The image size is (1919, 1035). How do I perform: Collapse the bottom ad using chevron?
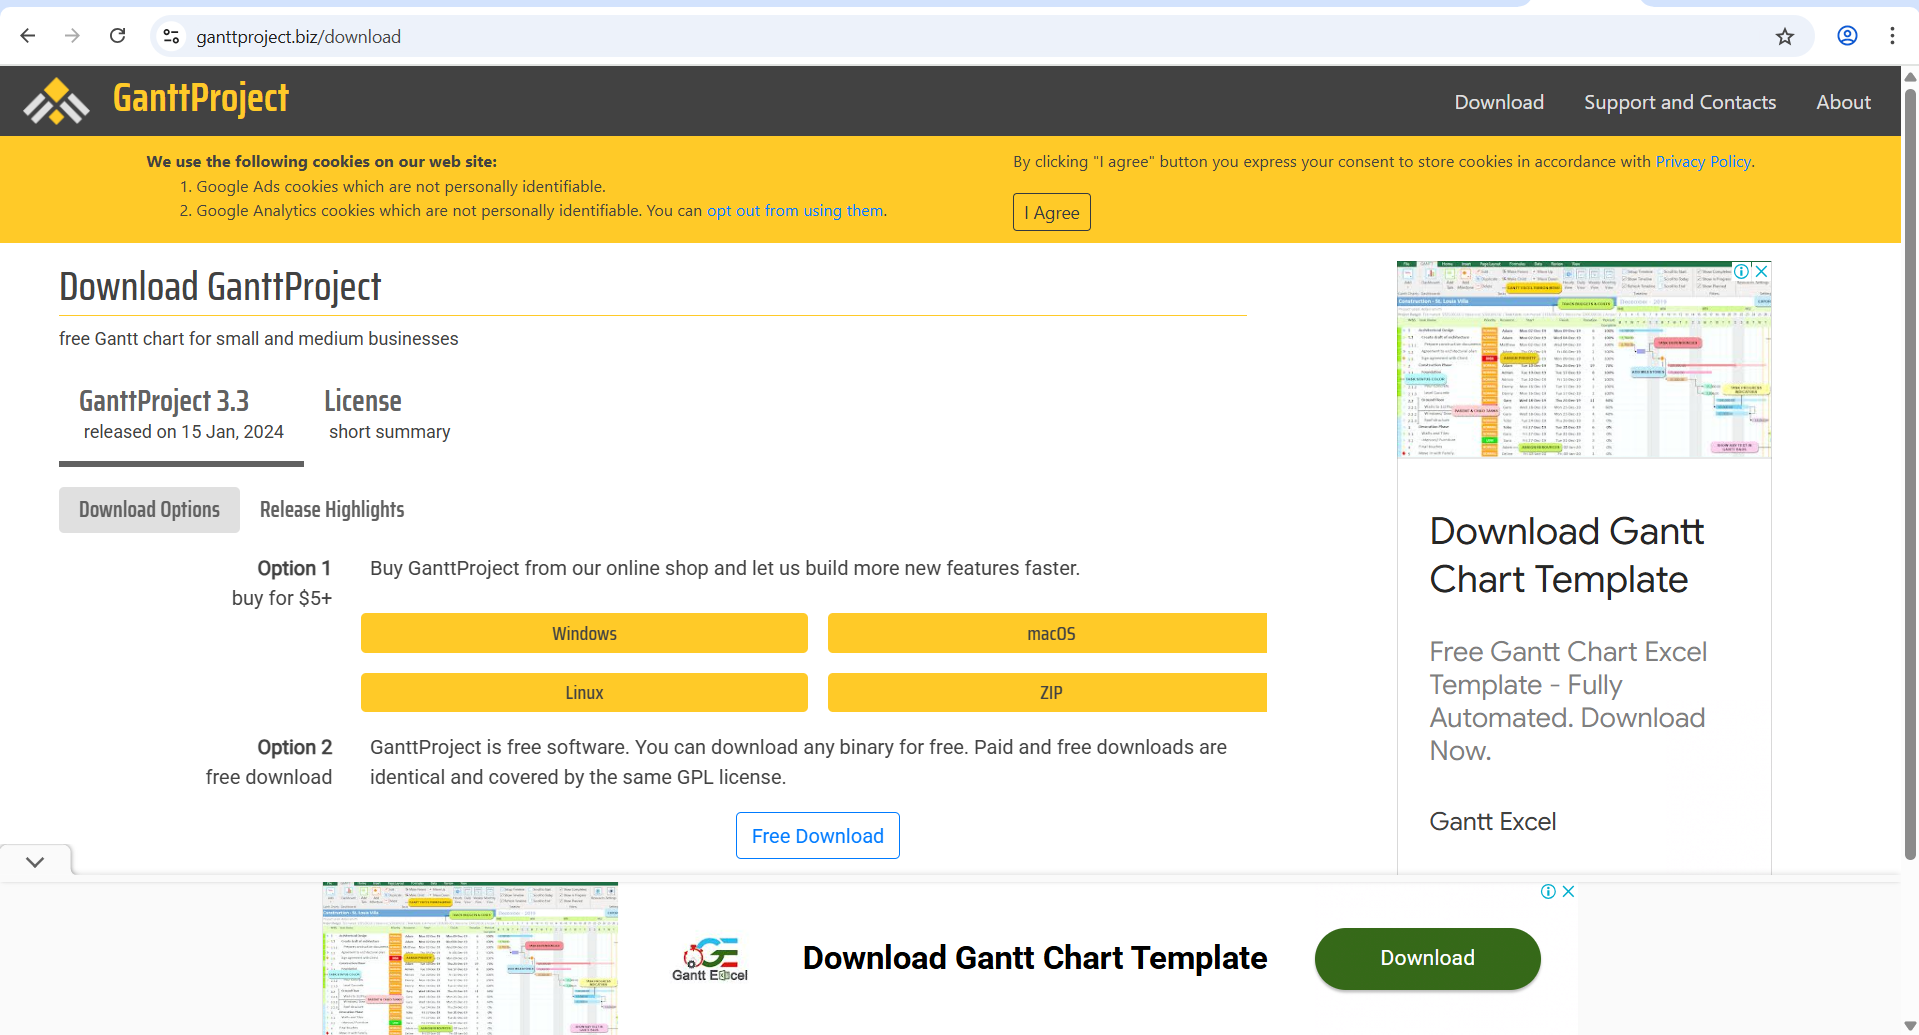[x=35, y=861]
